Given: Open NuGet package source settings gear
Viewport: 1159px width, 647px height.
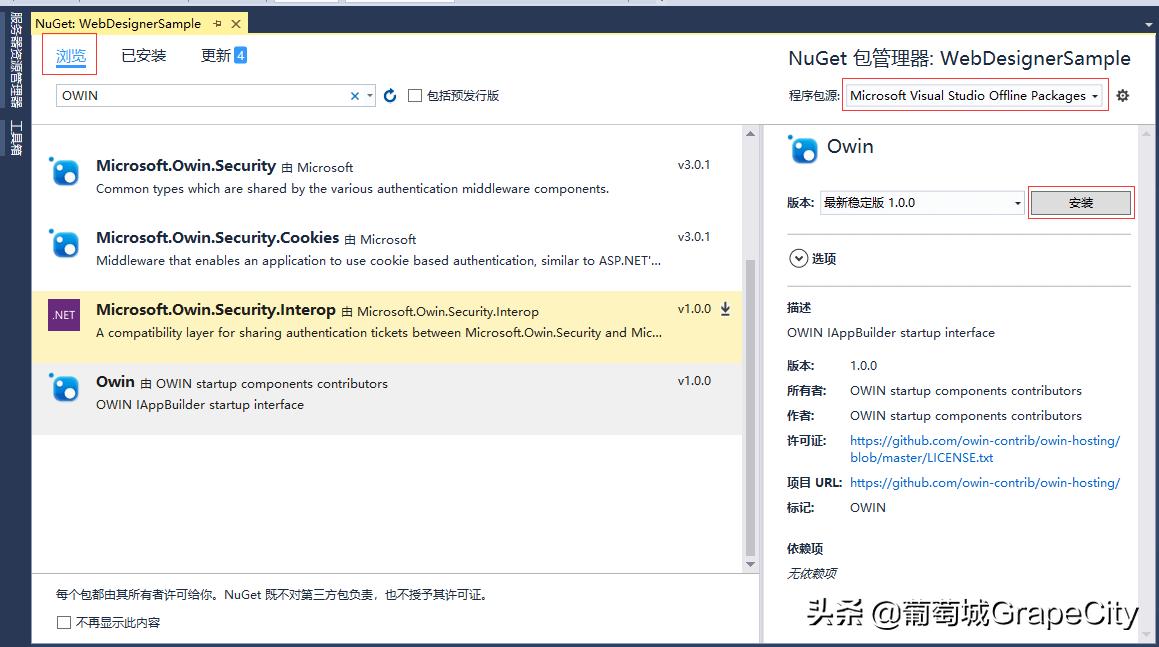Looking at the screenshot, I should click(x=1122, y=94).
